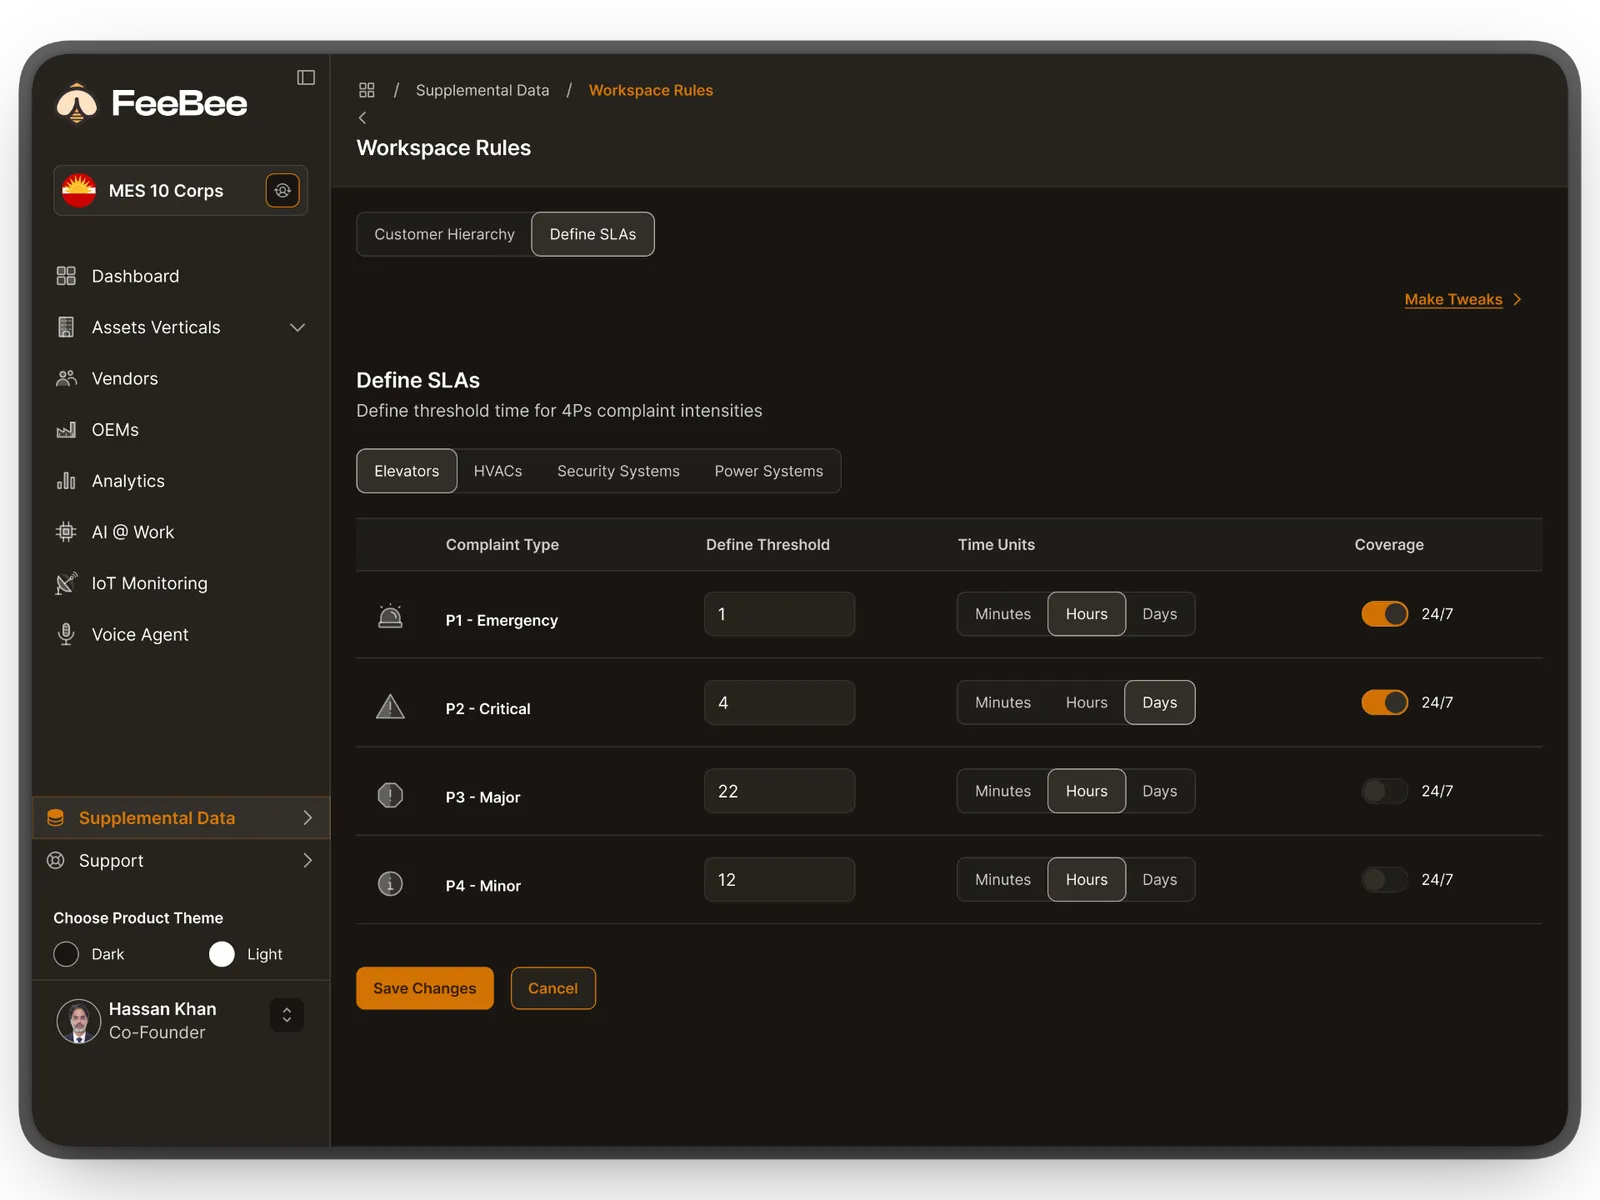Click P2 Critical threshold input
The width and height of the screenshot is (1600, 1200).
(x=779, y=703)
